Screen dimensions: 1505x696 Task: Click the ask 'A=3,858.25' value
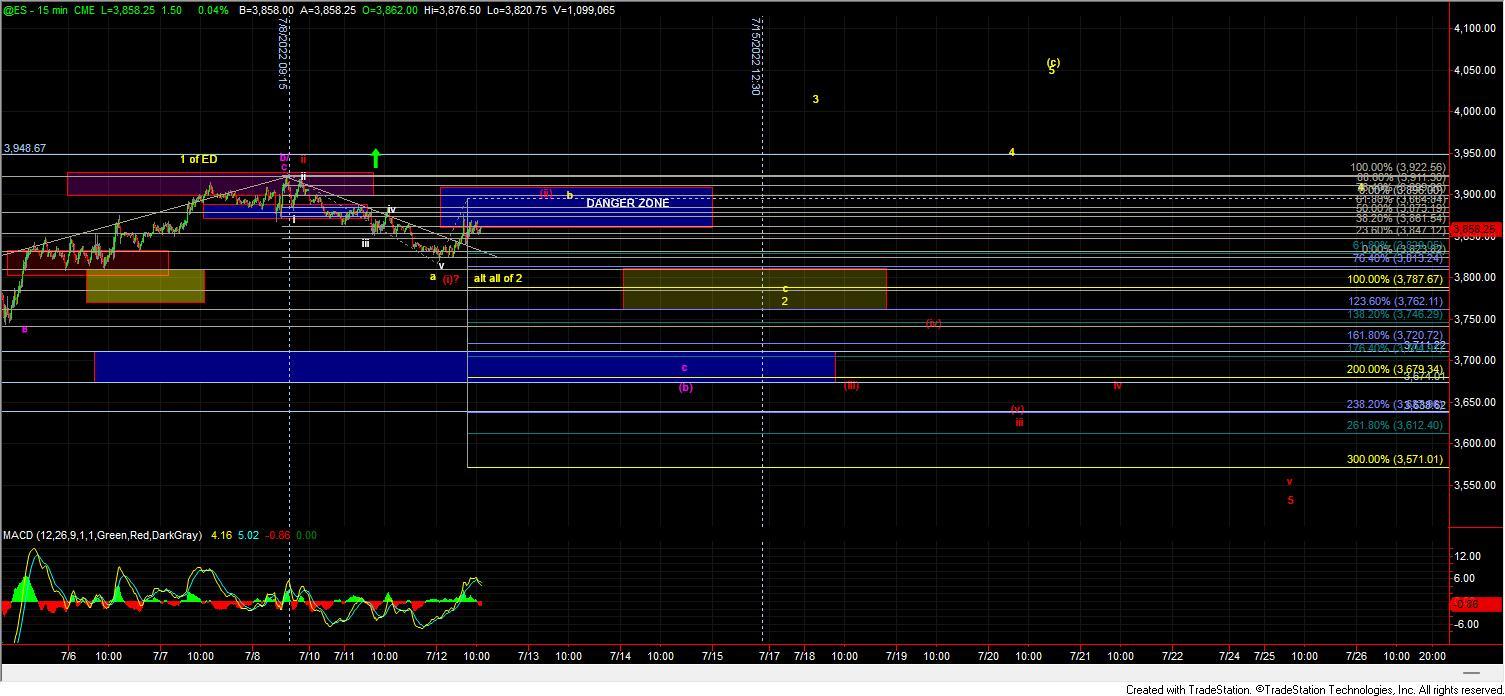click(x=327, y=10)
